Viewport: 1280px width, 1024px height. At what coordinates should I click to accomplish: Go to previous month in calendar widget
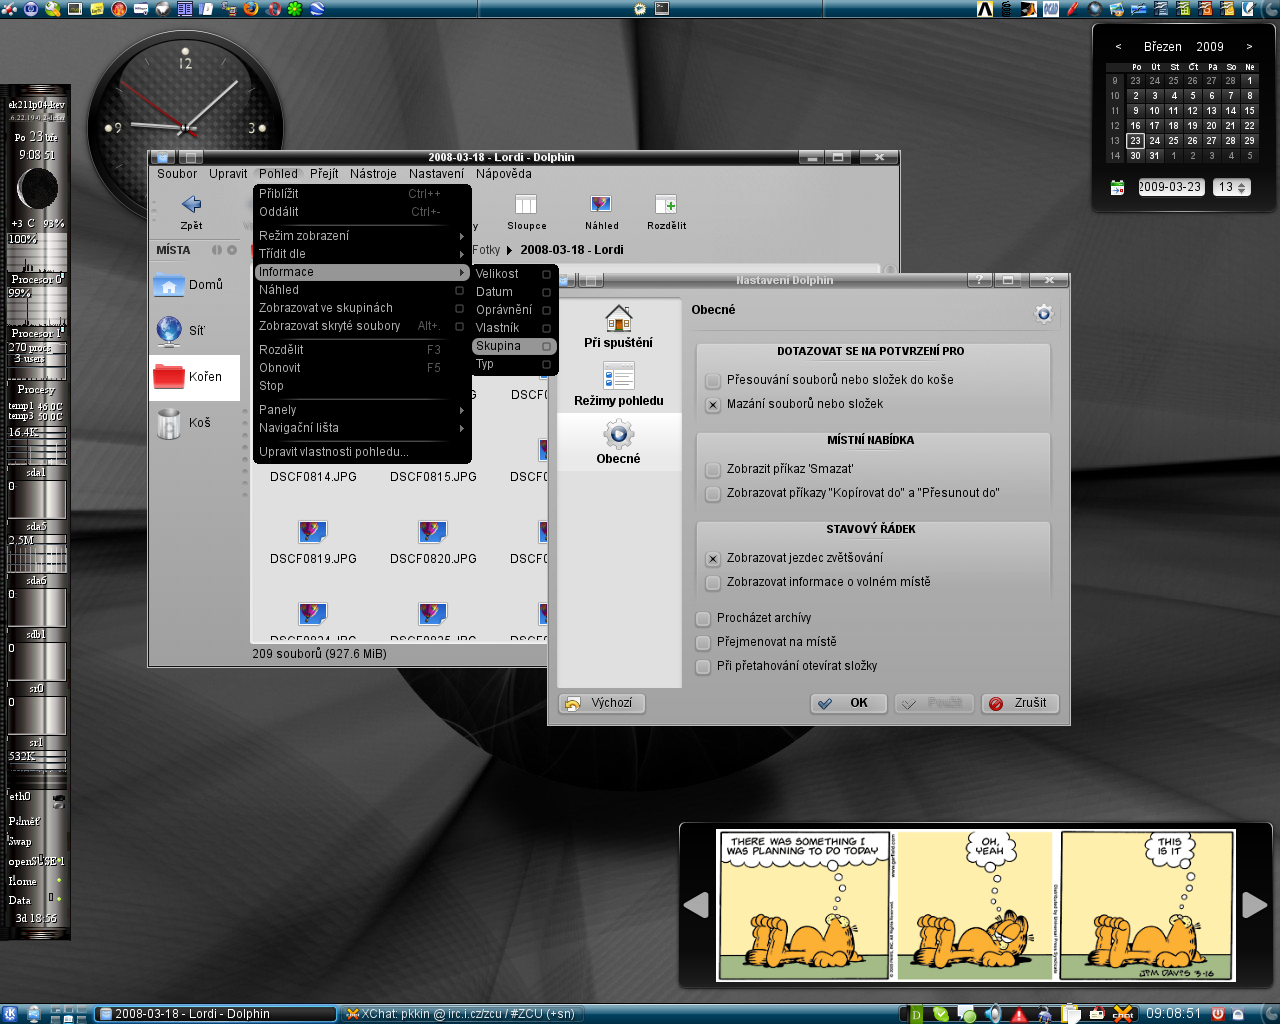[1118, 47]
